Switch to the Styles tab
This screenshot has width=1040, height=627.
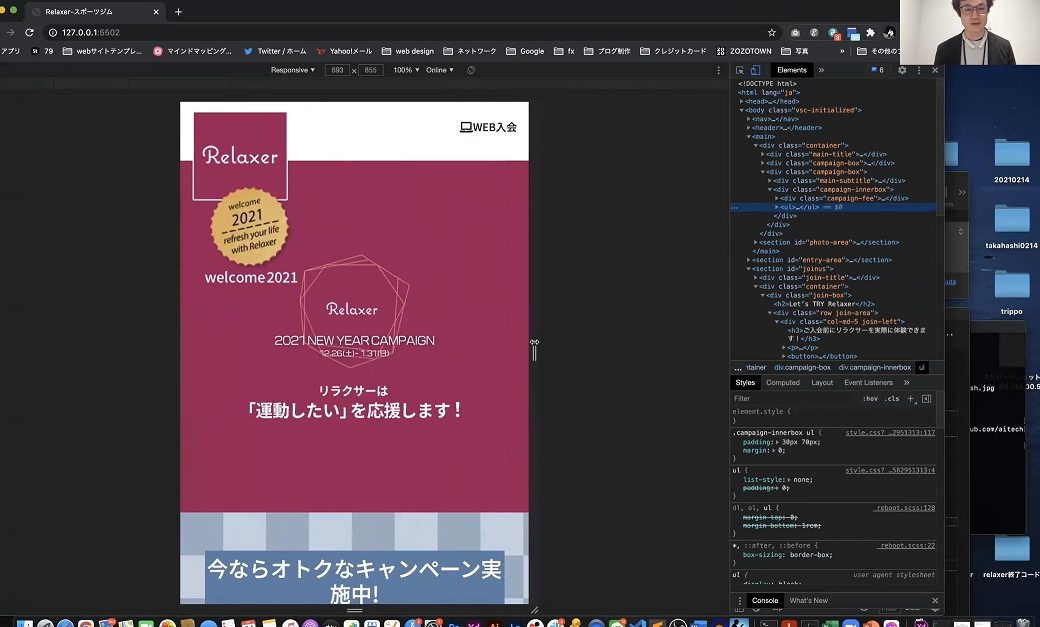pyautogui.click(x=745, y=383)
